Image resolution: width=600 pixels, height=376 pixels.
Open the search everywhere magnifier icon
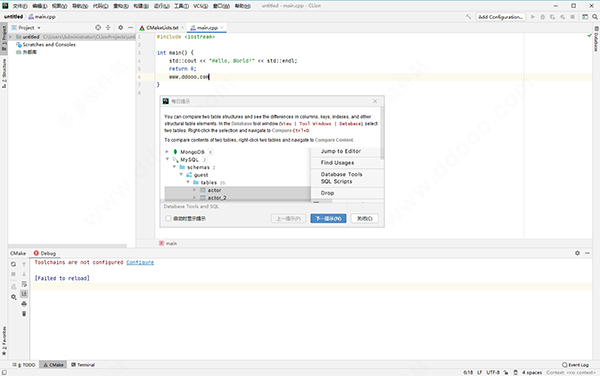click(x=595, y=17)
